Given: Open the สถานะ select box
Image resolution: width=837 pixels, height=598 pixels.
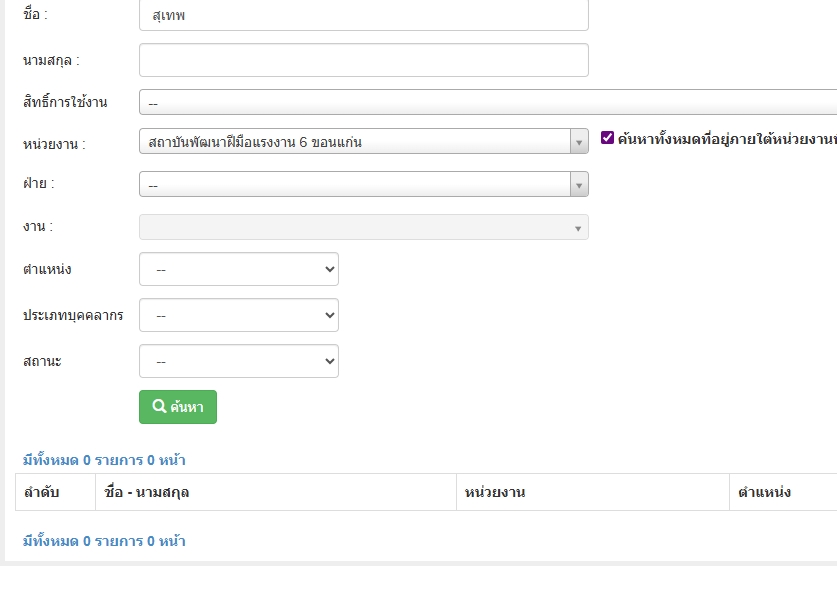Looking at the screenshot, I should tap(239, 361).
